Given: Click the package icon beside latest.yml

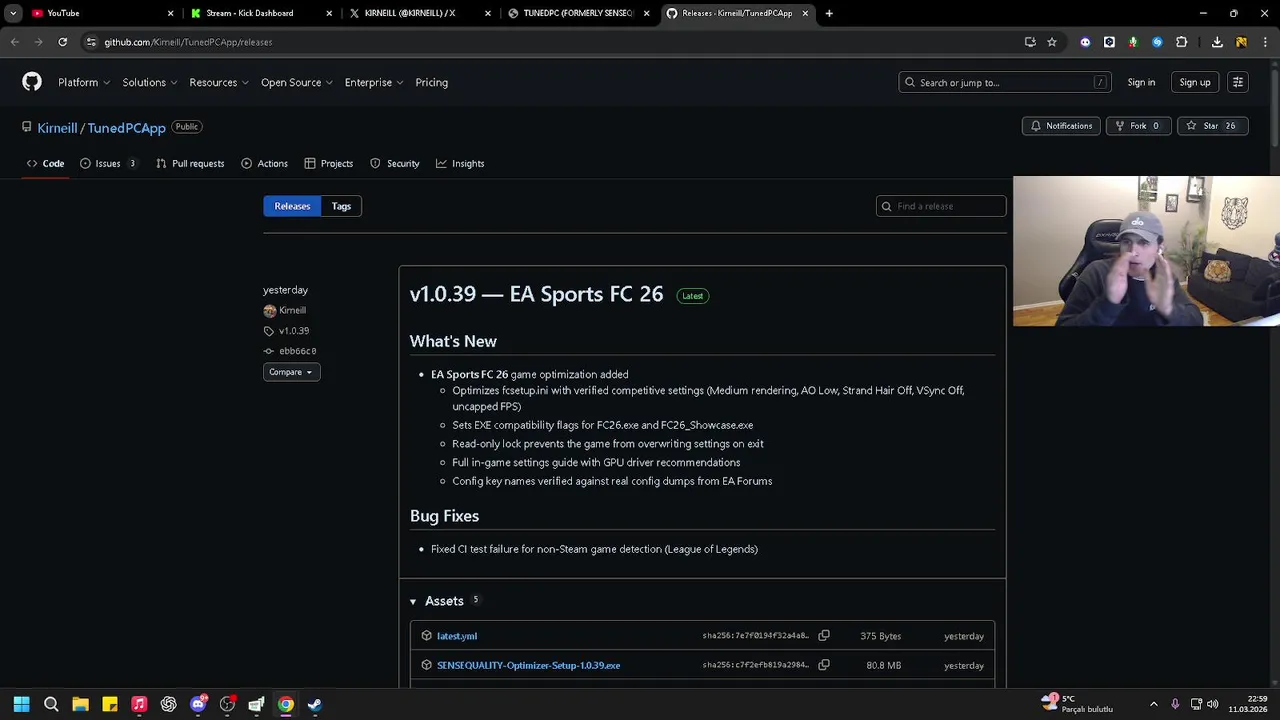Looking at the screenshot, I should (x=427, y=636).
